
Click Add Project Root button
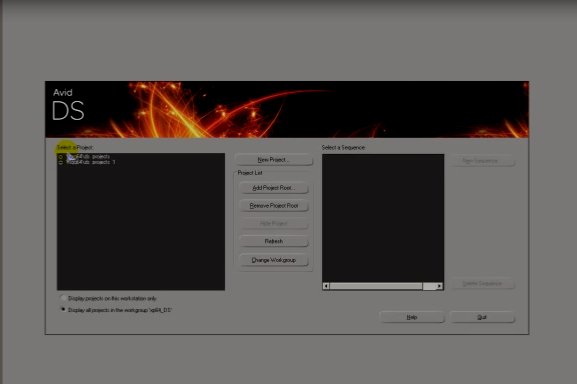pyautogui.click(x=274, y=188)
